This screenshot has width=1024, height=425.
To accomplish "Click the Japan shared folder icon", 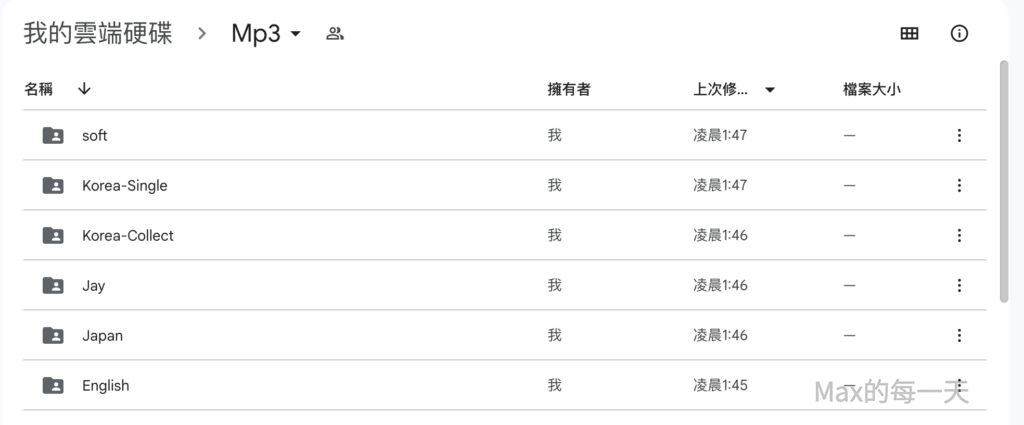I will point(53,336).
